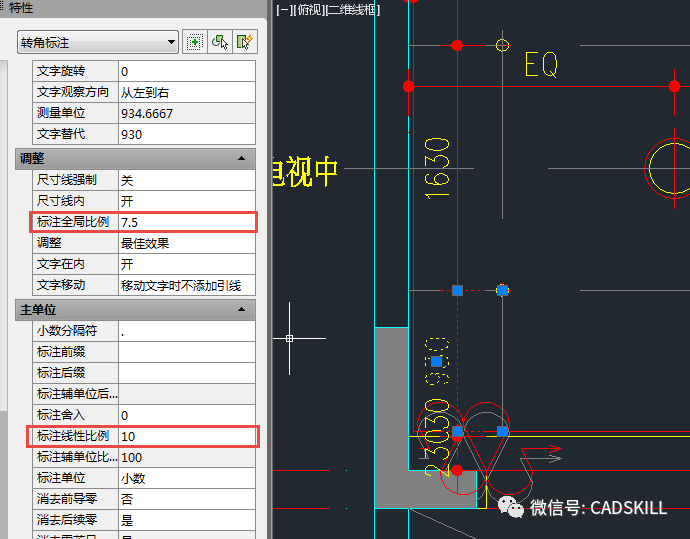Select the 文字替代 property label
This screenshot has height=539, width=690.
(x=61, y=134)
